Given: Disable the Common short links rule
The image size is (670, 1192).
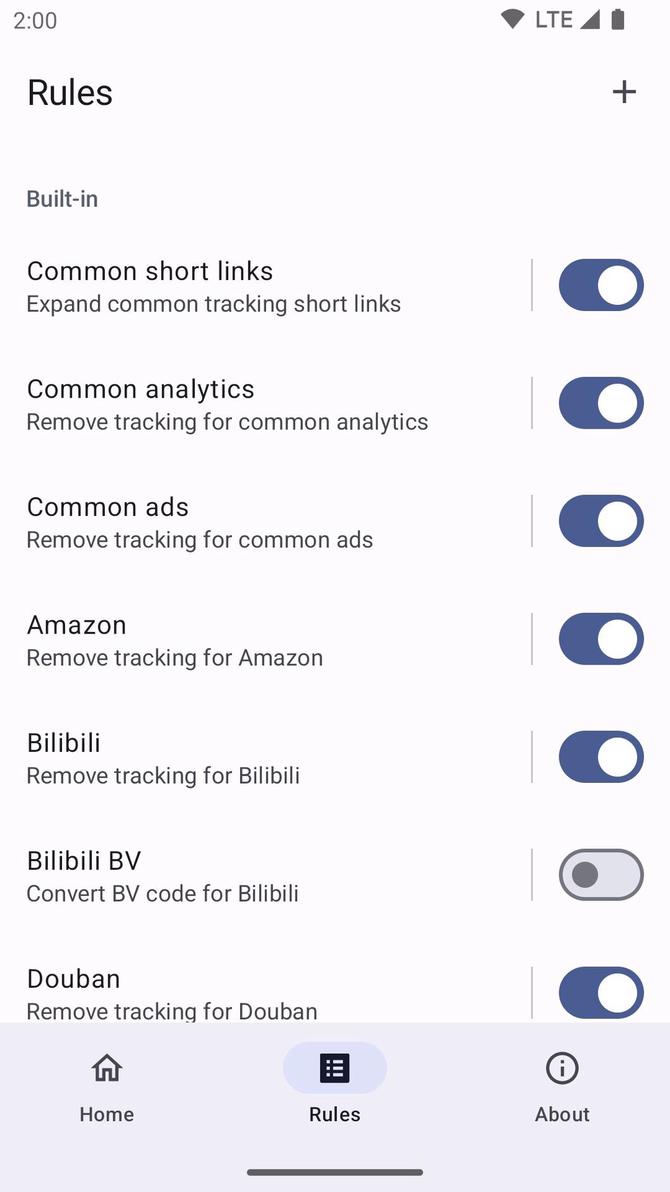Looking at the screenshot, I should [x=600, y=285].
